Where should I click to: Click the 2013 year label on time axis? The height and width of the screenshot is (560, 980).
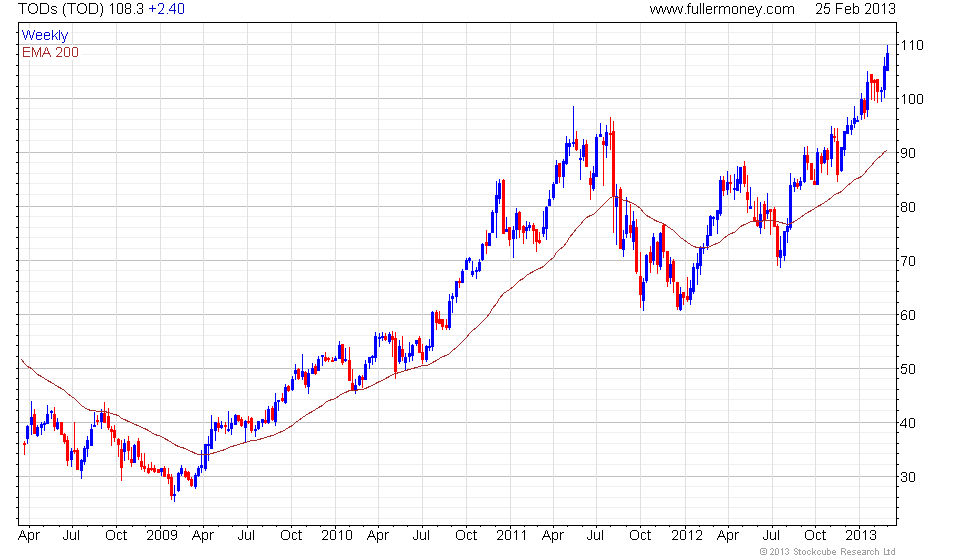[x=861, y=536]
